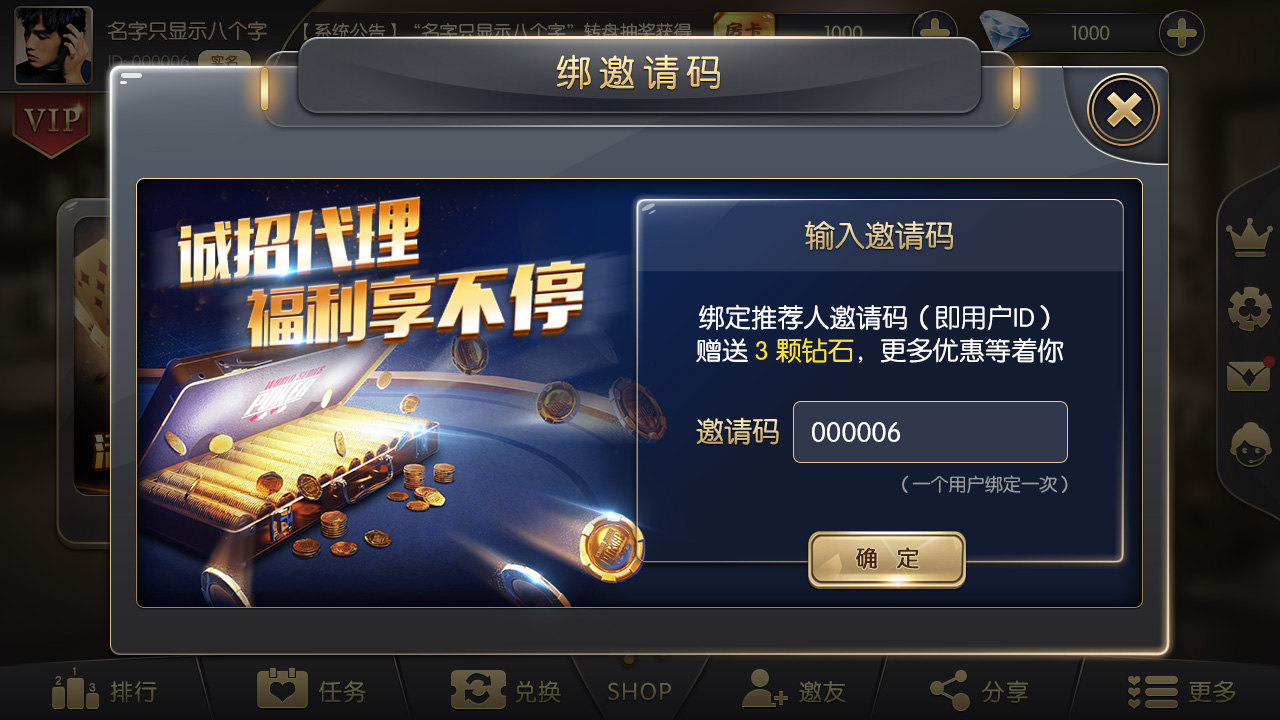This screenshot has height=720, width=1280.
Task: Open the player avatar profile
Action: coord(53,45)
